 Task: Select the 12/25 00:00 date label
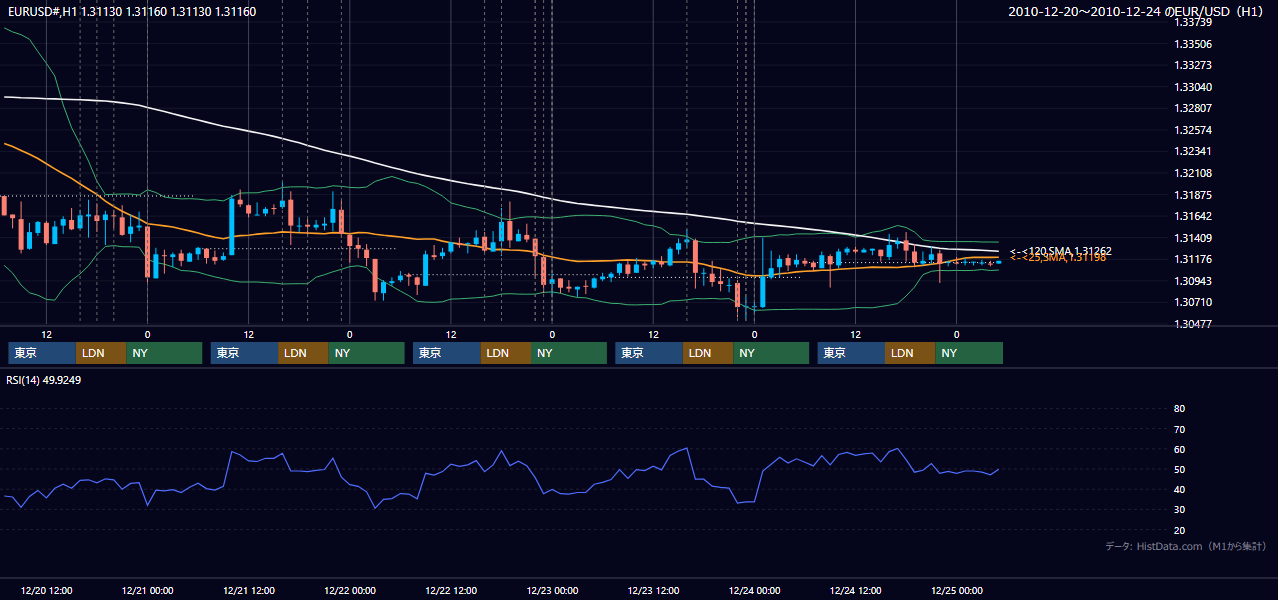pyautogui.click(x=956, y=590)
